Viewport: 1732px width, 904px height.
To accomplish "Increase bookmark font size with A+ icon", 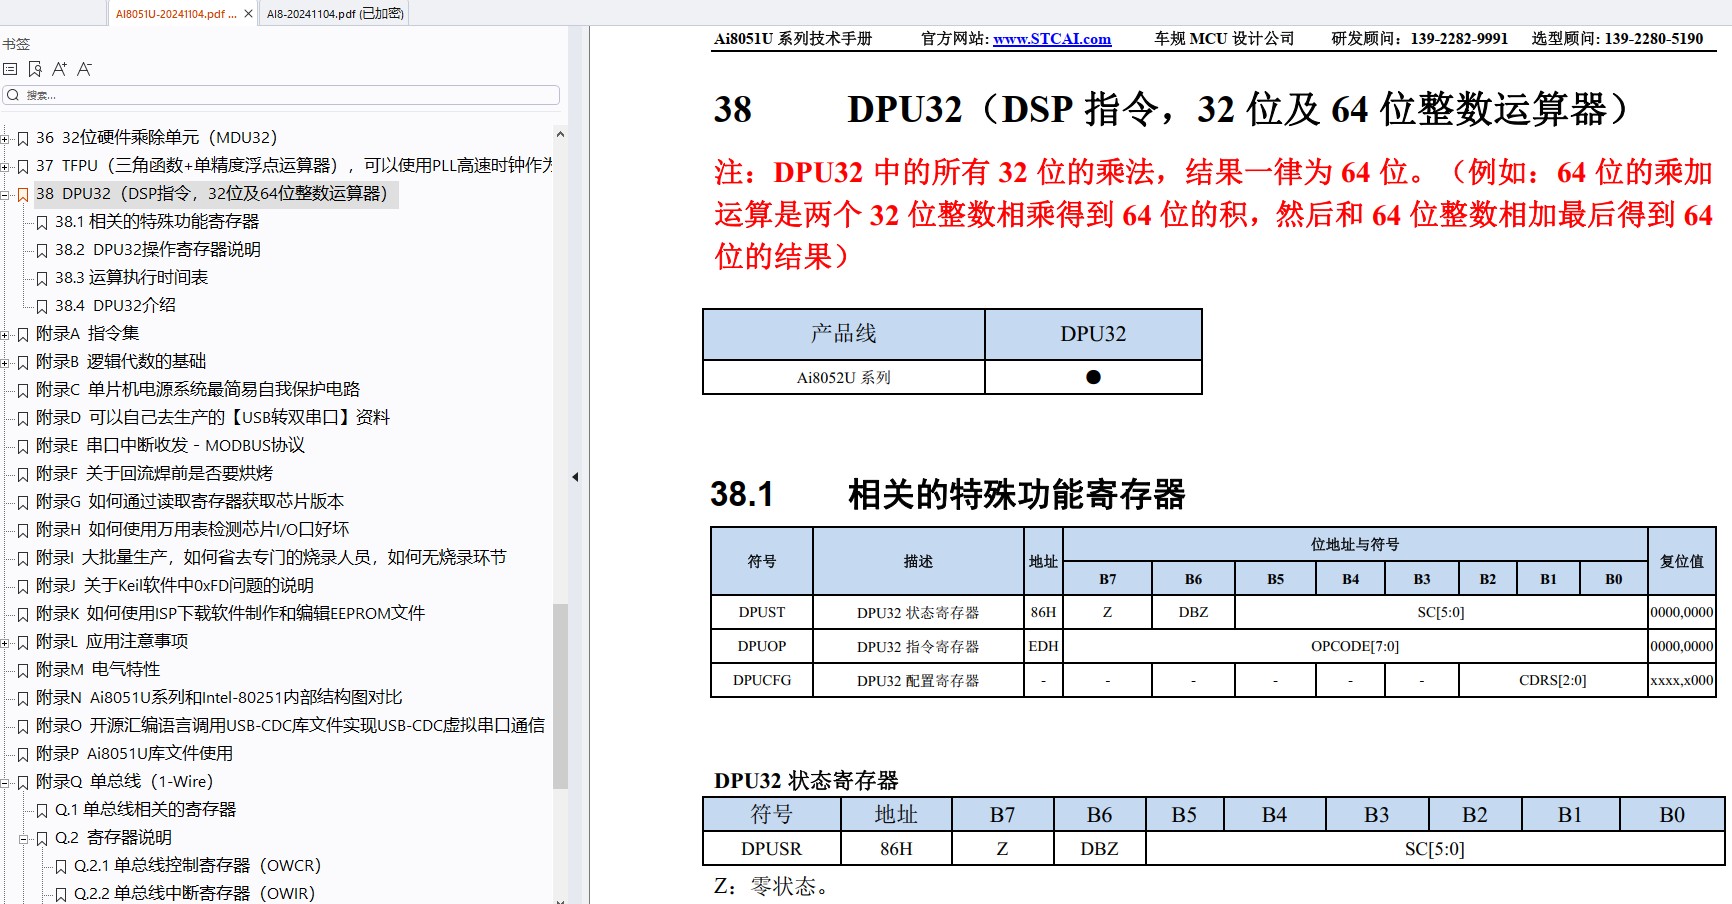I will coord(59,69).
